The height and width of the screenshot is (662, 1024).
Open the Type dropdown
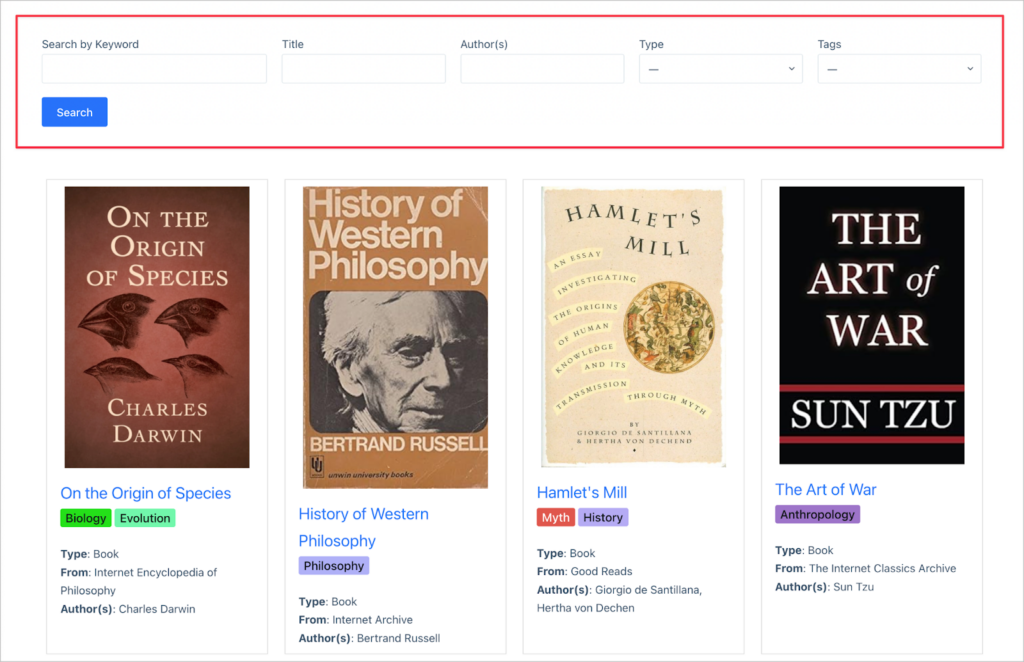click(720, 69)
